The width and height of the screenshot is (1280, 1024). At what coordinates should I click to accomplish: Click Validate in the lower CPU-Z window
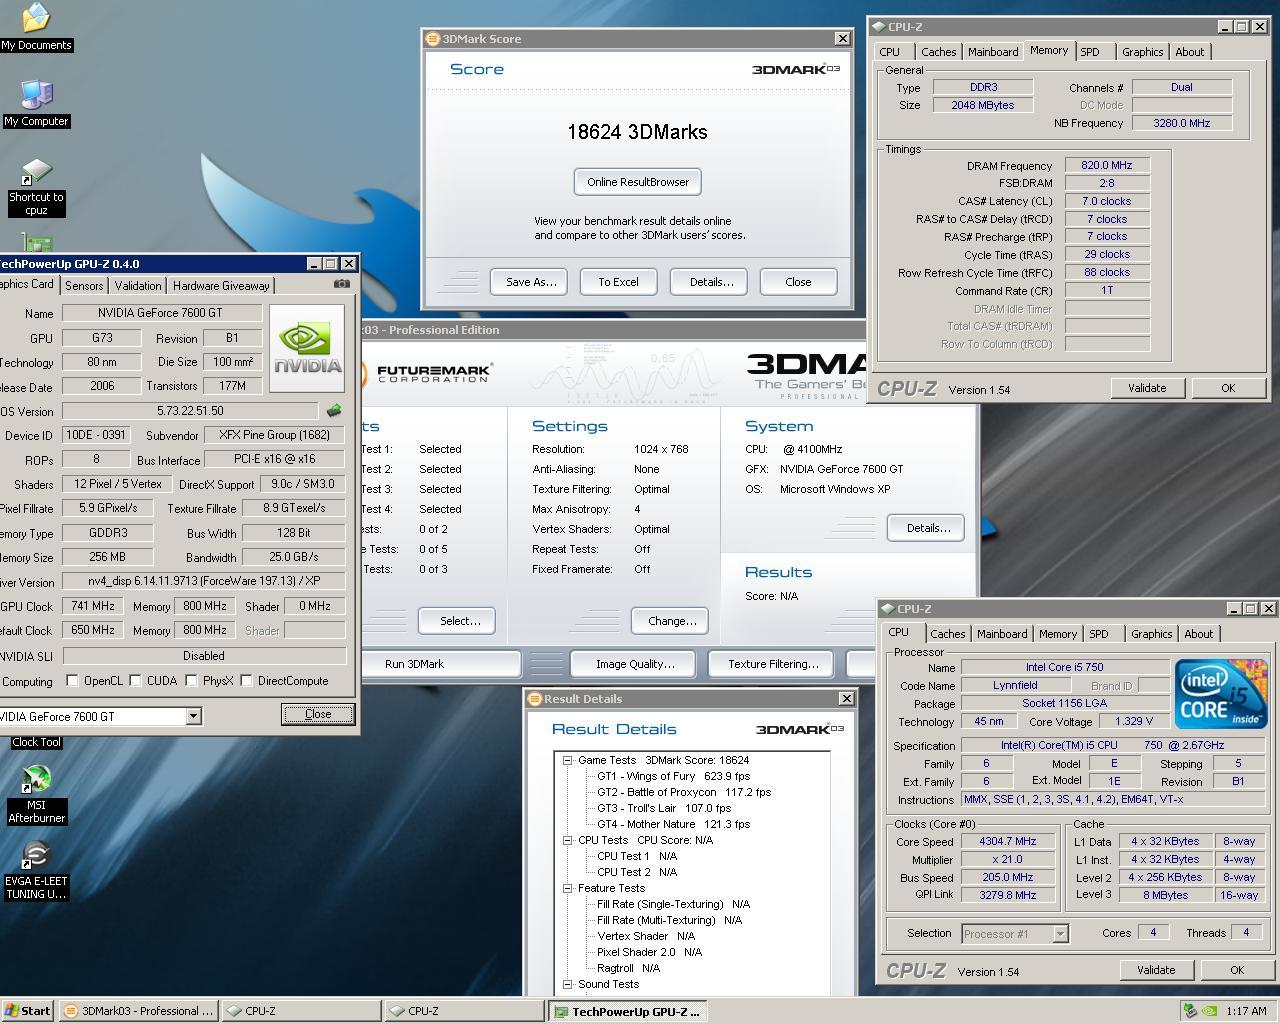click(1156, 970)
